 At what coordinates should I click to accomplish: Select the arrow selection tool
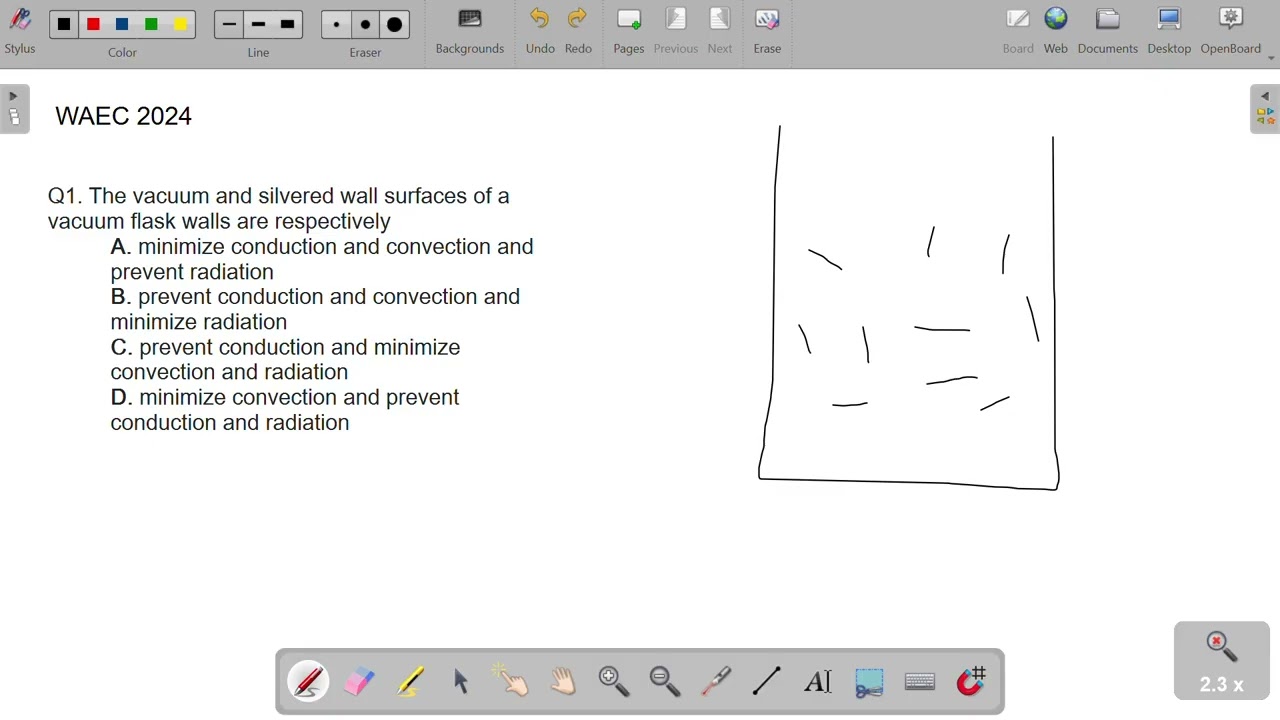[461, 682]
